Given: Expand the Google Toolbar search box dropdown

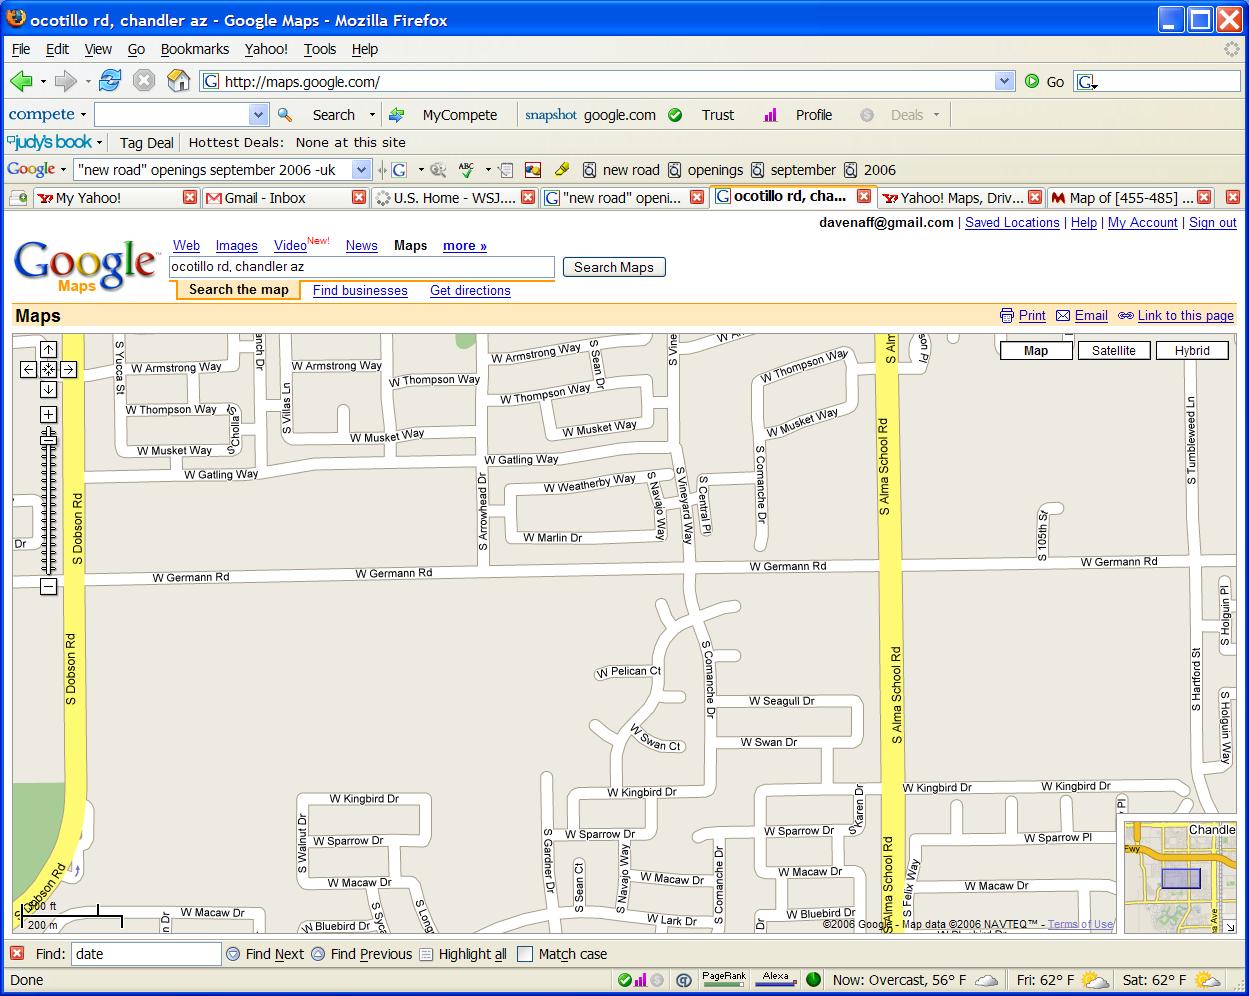Looking at the screenshot, I should point(360,170).
